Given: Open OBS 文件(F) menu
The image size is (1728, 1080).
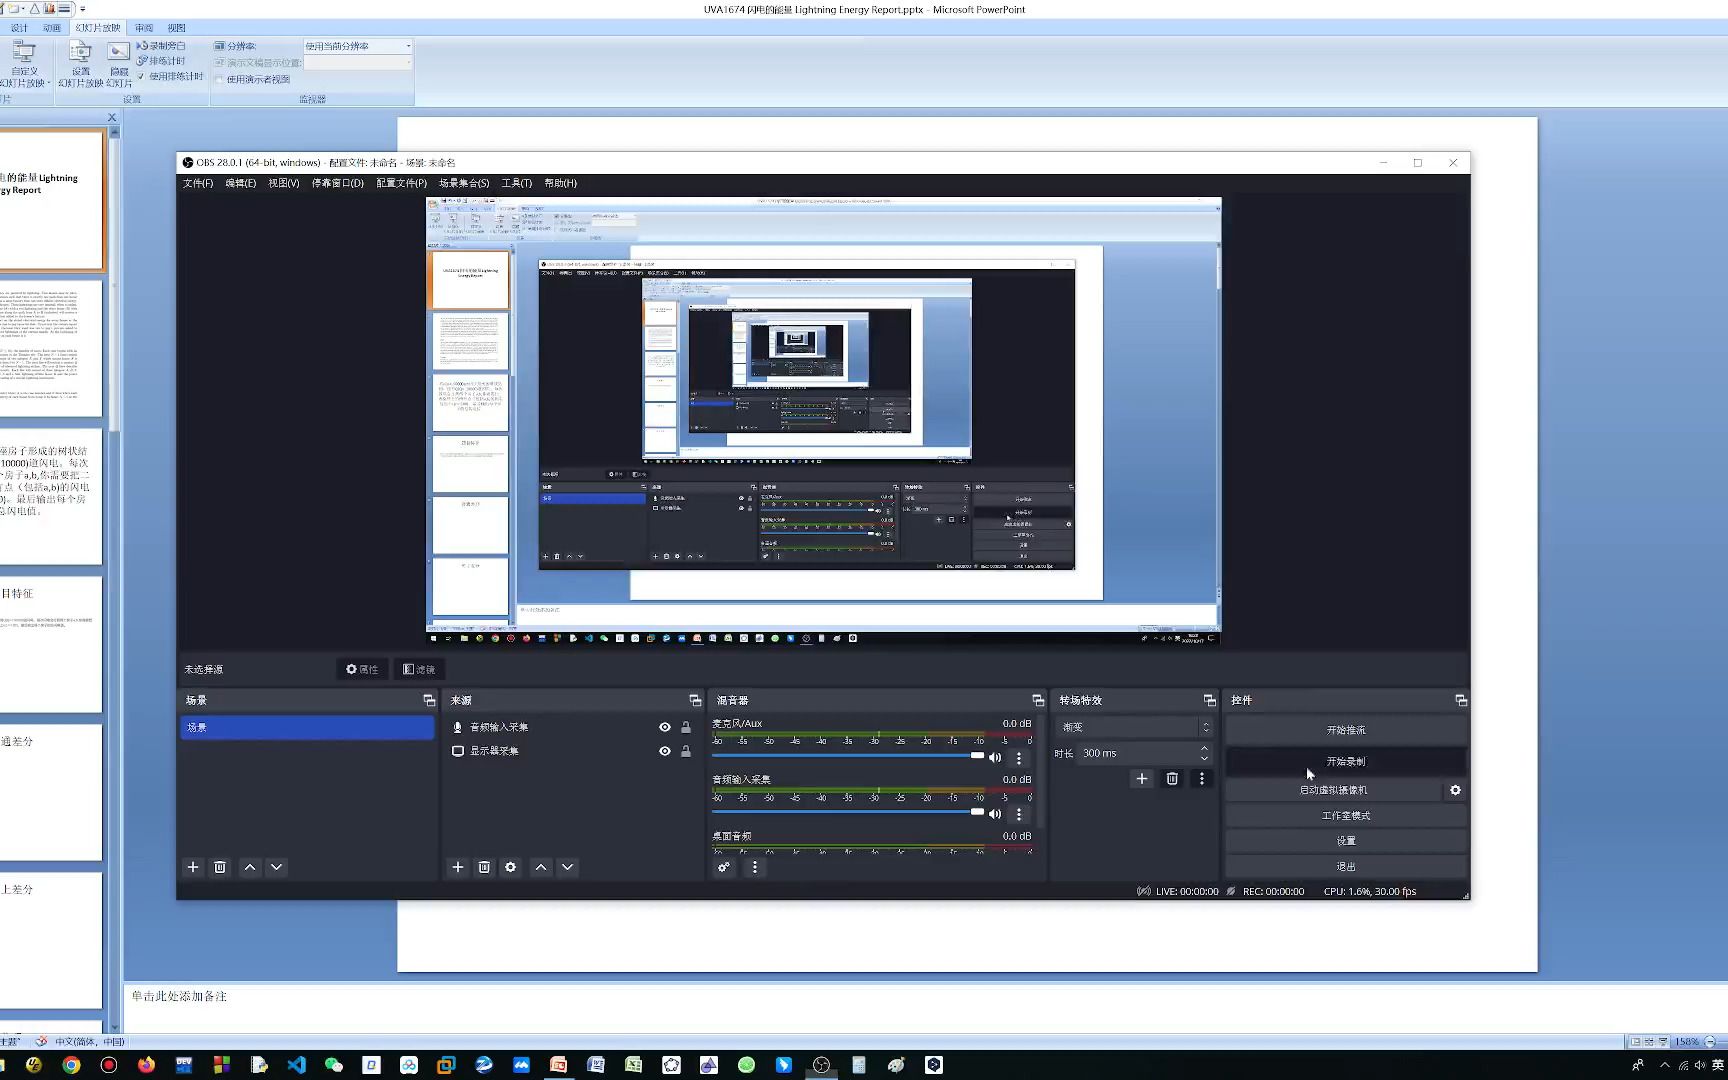Looking at the screenshot, I should click(x=198, y=183).
